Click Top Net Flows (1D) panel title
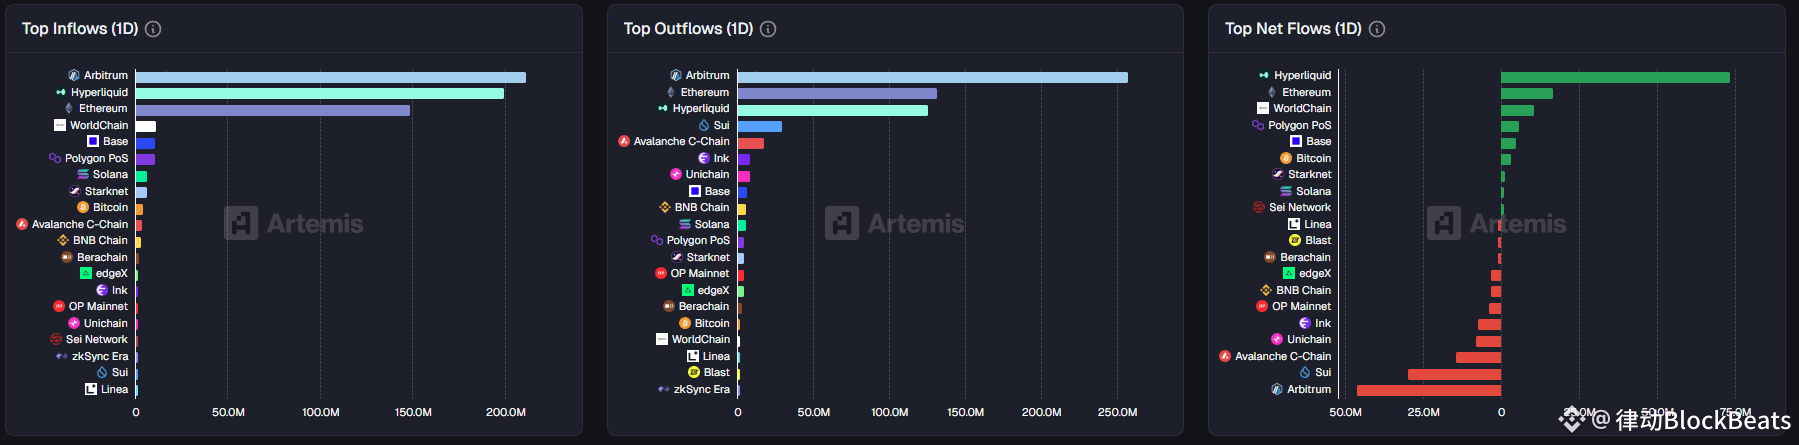The height and width of the screenshot is (445, 1799). [x=1293, y=29]
